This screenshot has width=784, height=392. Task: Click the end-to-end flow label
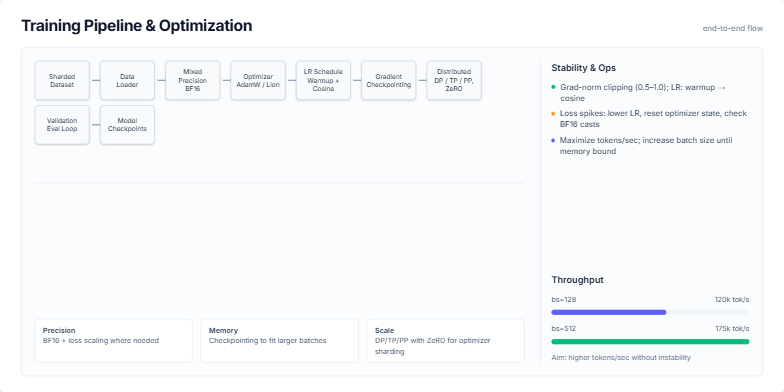(732, 28)
